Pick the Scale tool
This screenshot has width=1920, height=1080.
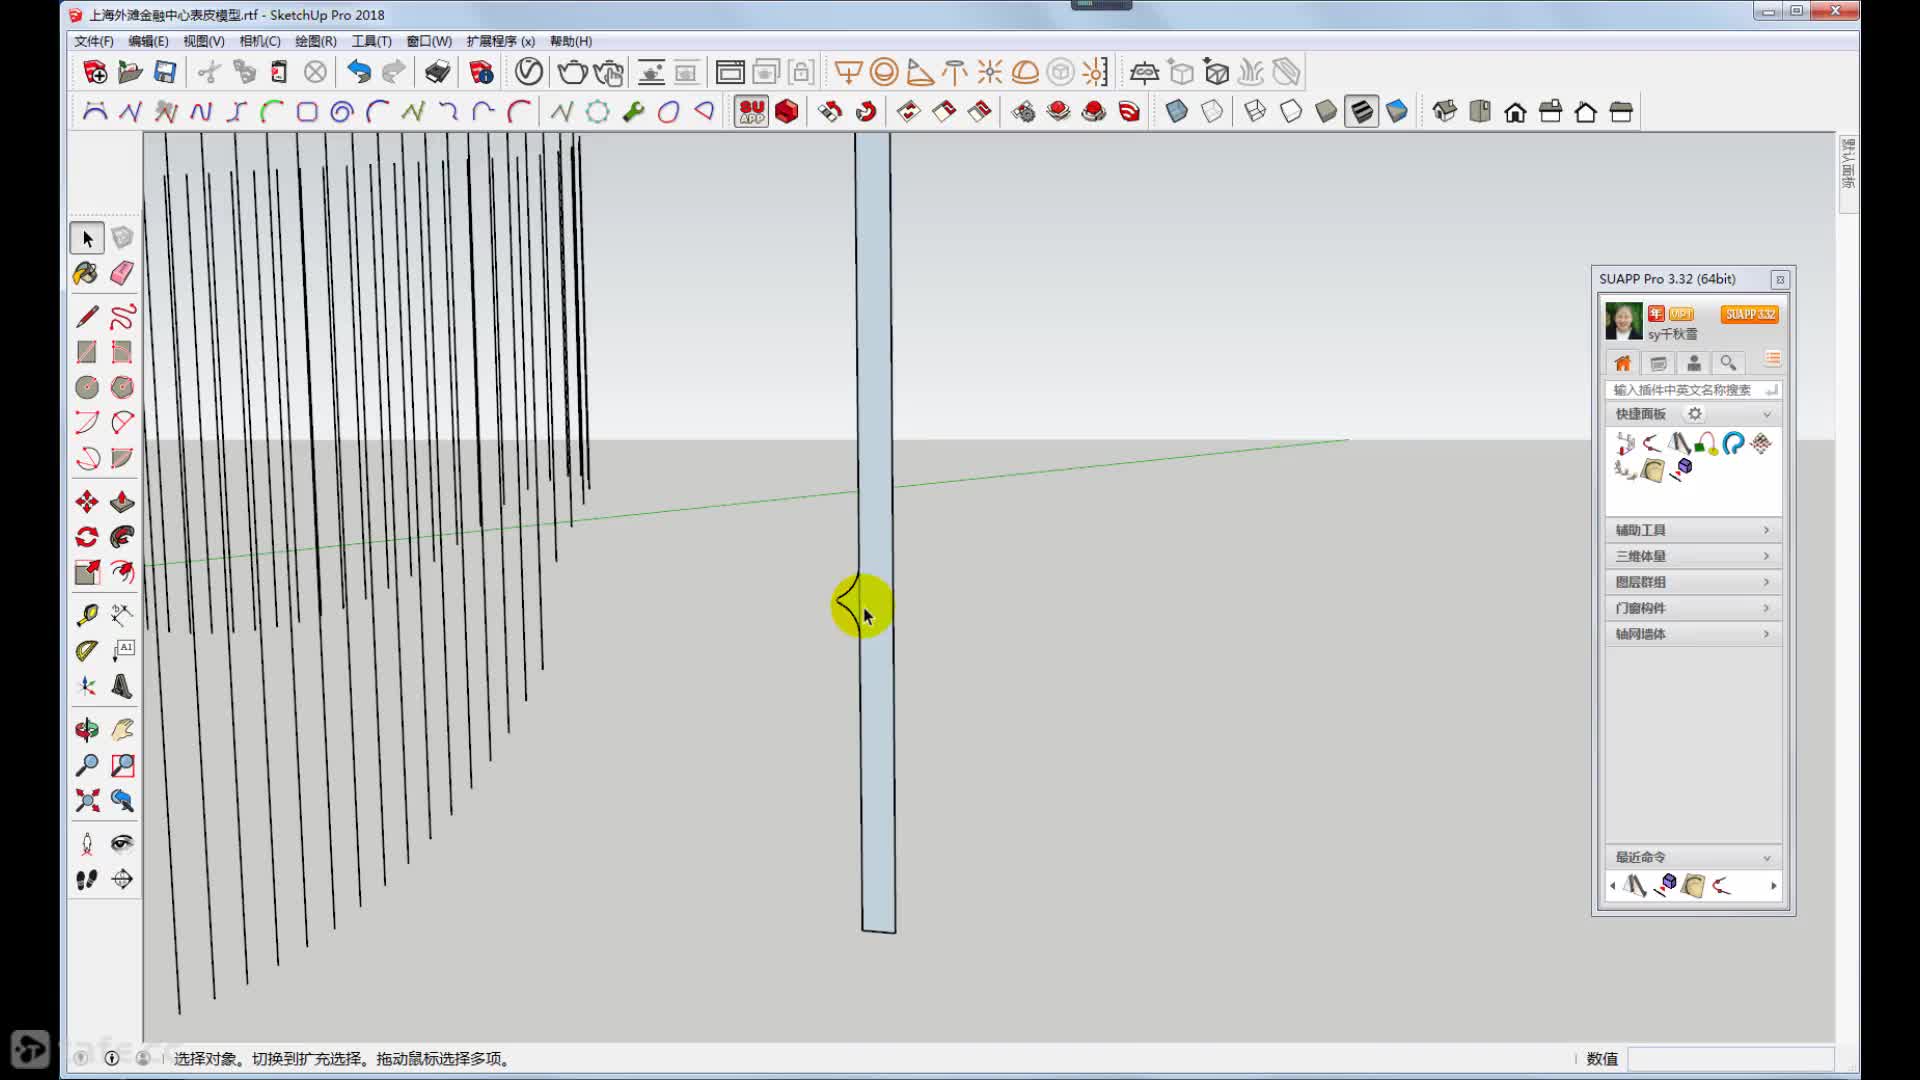(x=87, y=572)
